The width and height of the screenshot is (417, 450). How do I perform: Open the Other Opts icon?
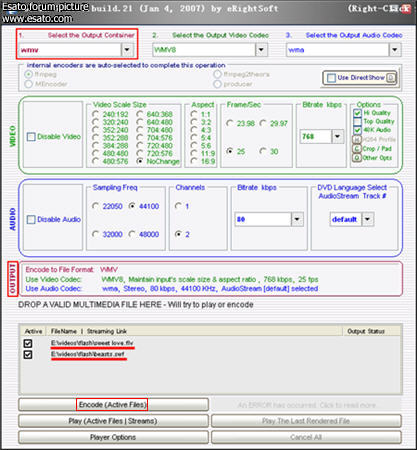357,158
